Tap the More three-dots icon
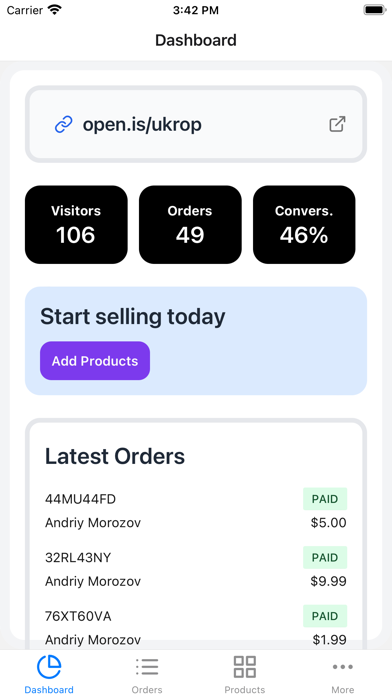 click(343, 667)
